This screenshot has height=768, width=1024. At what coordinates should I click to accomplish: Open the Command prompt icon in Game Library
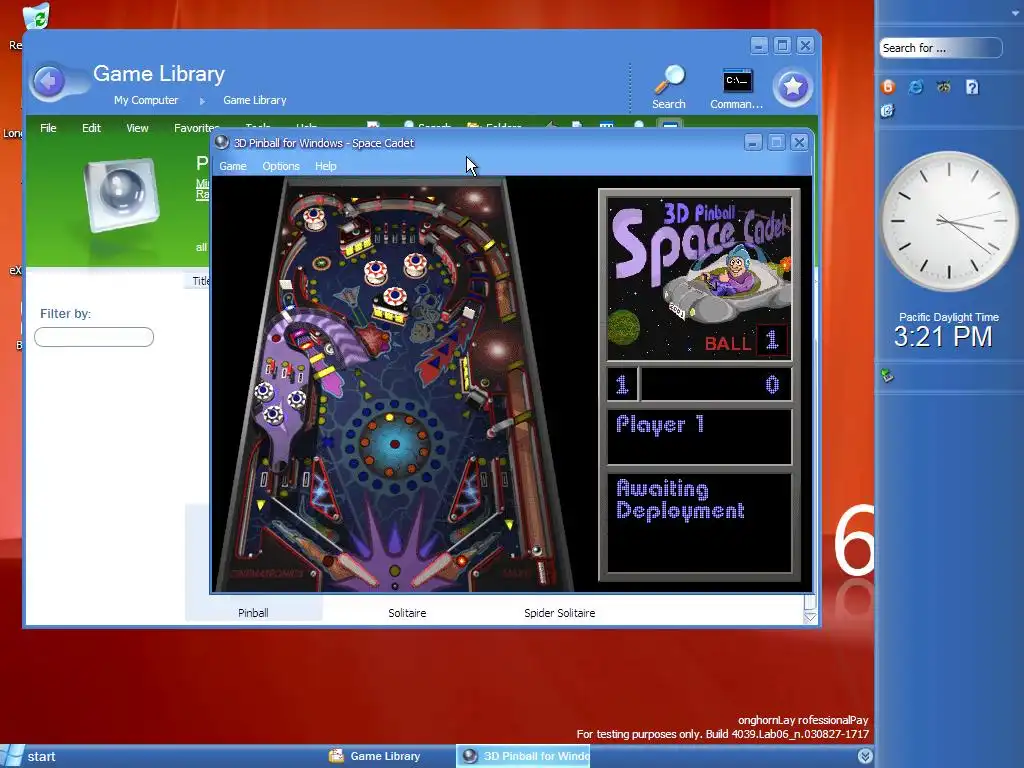point(737,82)
